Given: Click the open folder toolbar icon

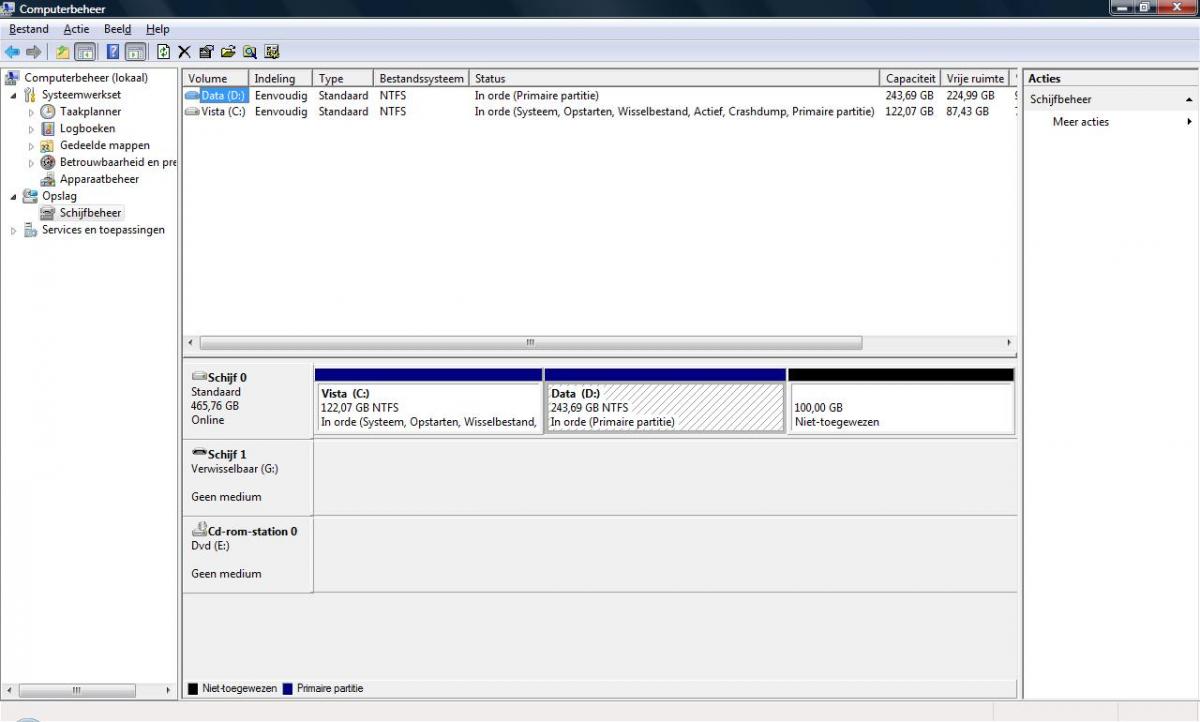Looking at the screenshot, I should (228, 52).
